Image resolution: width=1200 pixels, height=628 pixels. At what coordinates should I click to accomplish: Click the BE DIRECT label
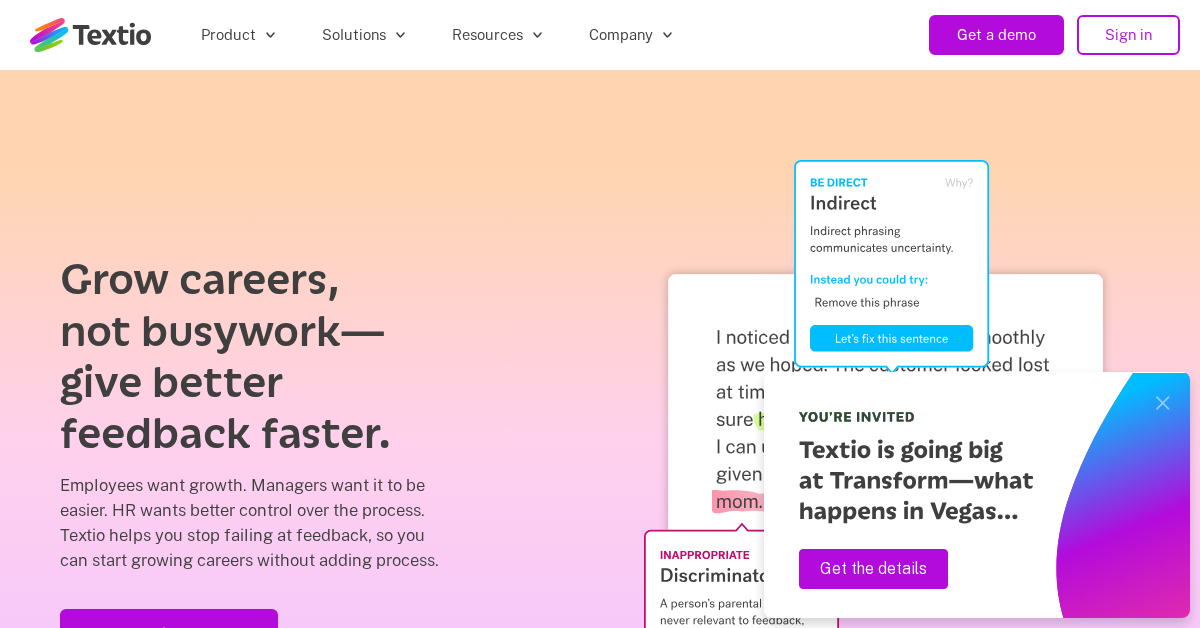point(839,183)
